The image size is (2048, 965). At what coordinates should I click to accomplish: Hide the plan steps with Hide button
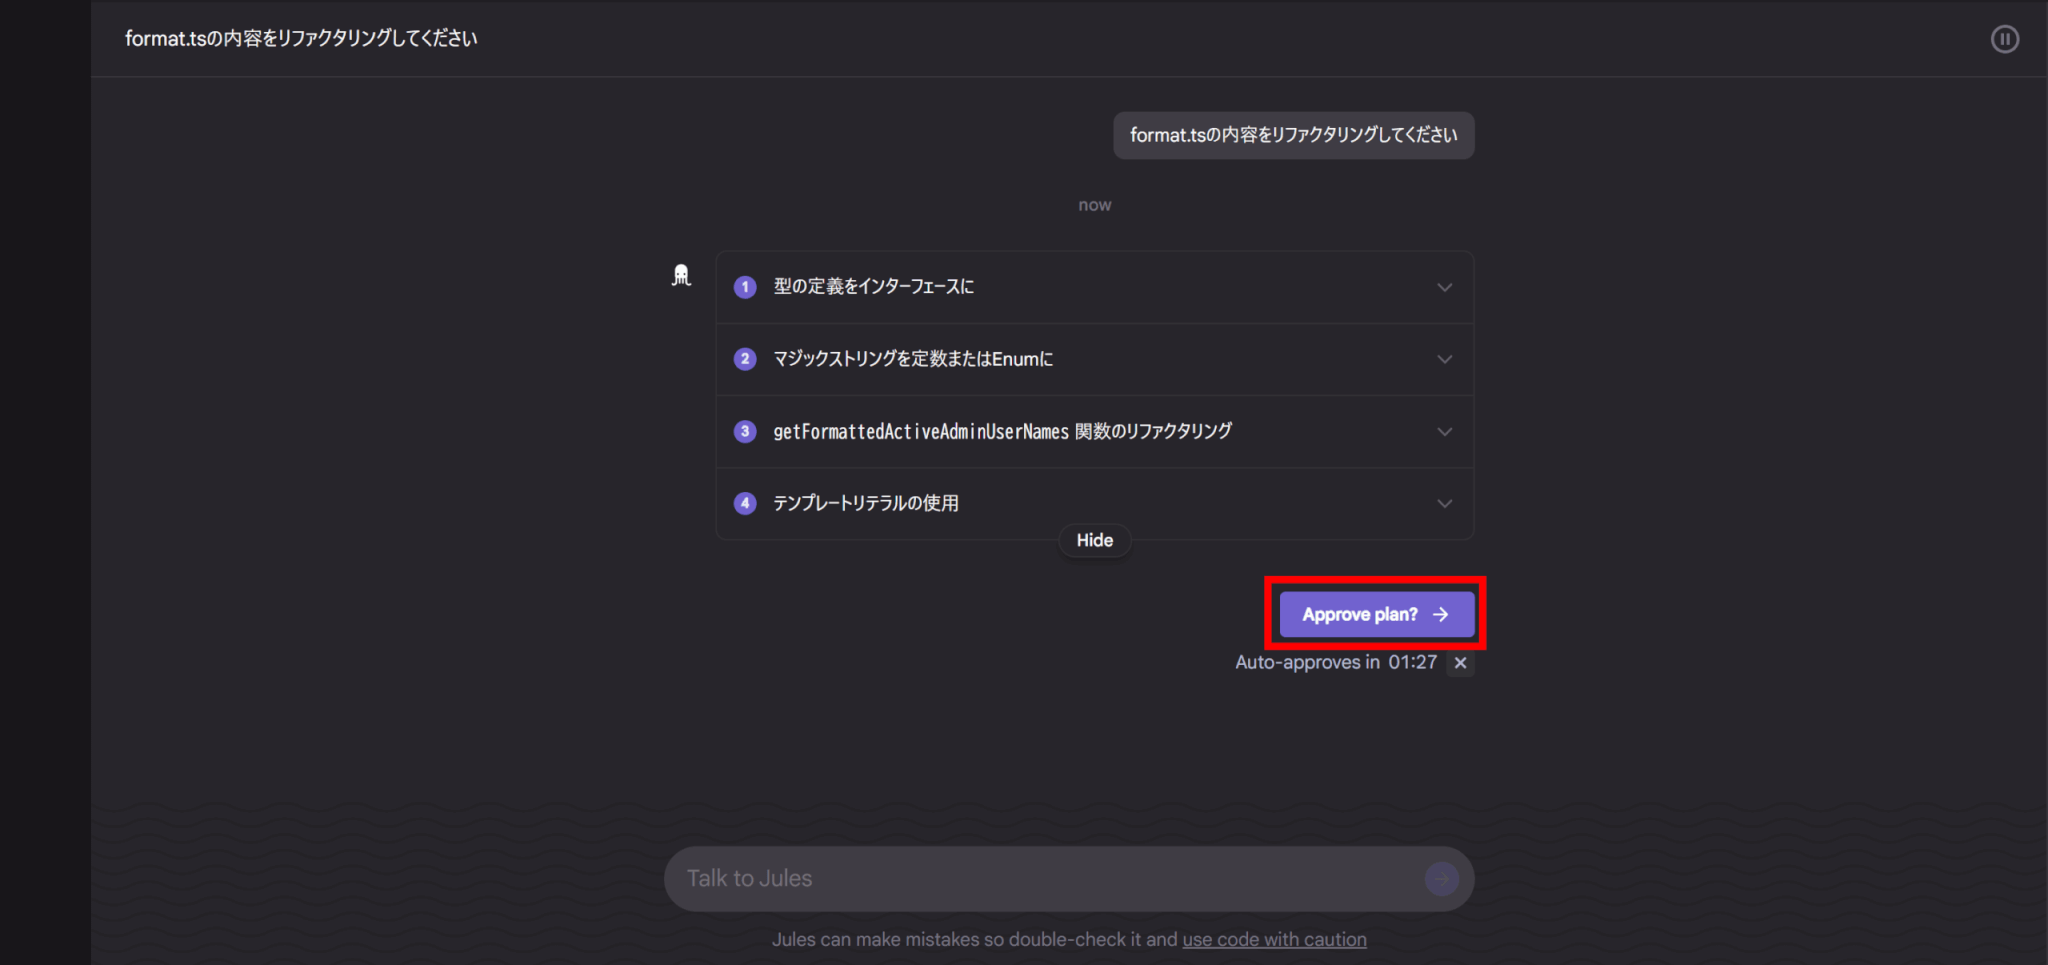point(1094,540)
